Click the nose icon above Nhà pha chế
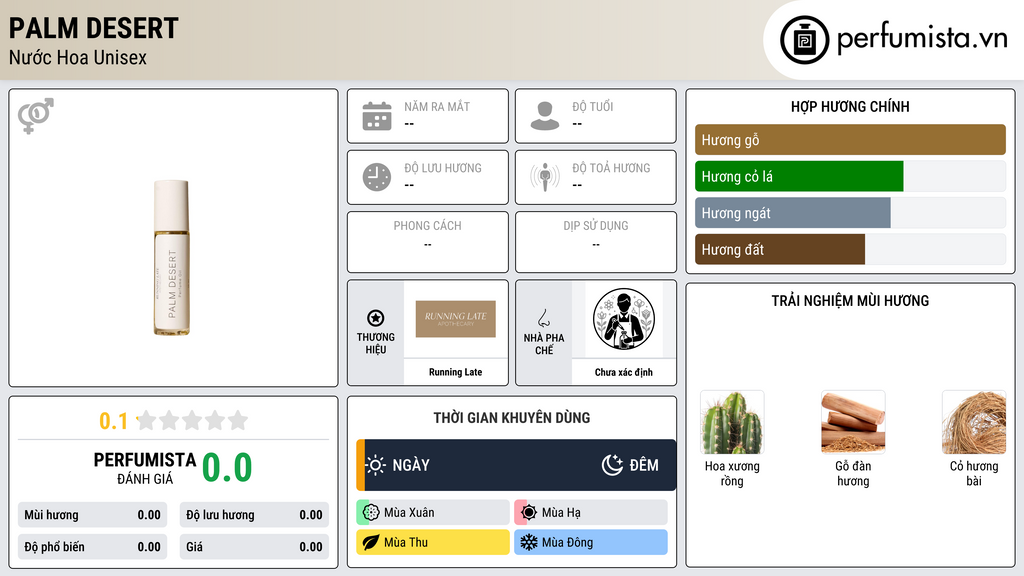 543,318
